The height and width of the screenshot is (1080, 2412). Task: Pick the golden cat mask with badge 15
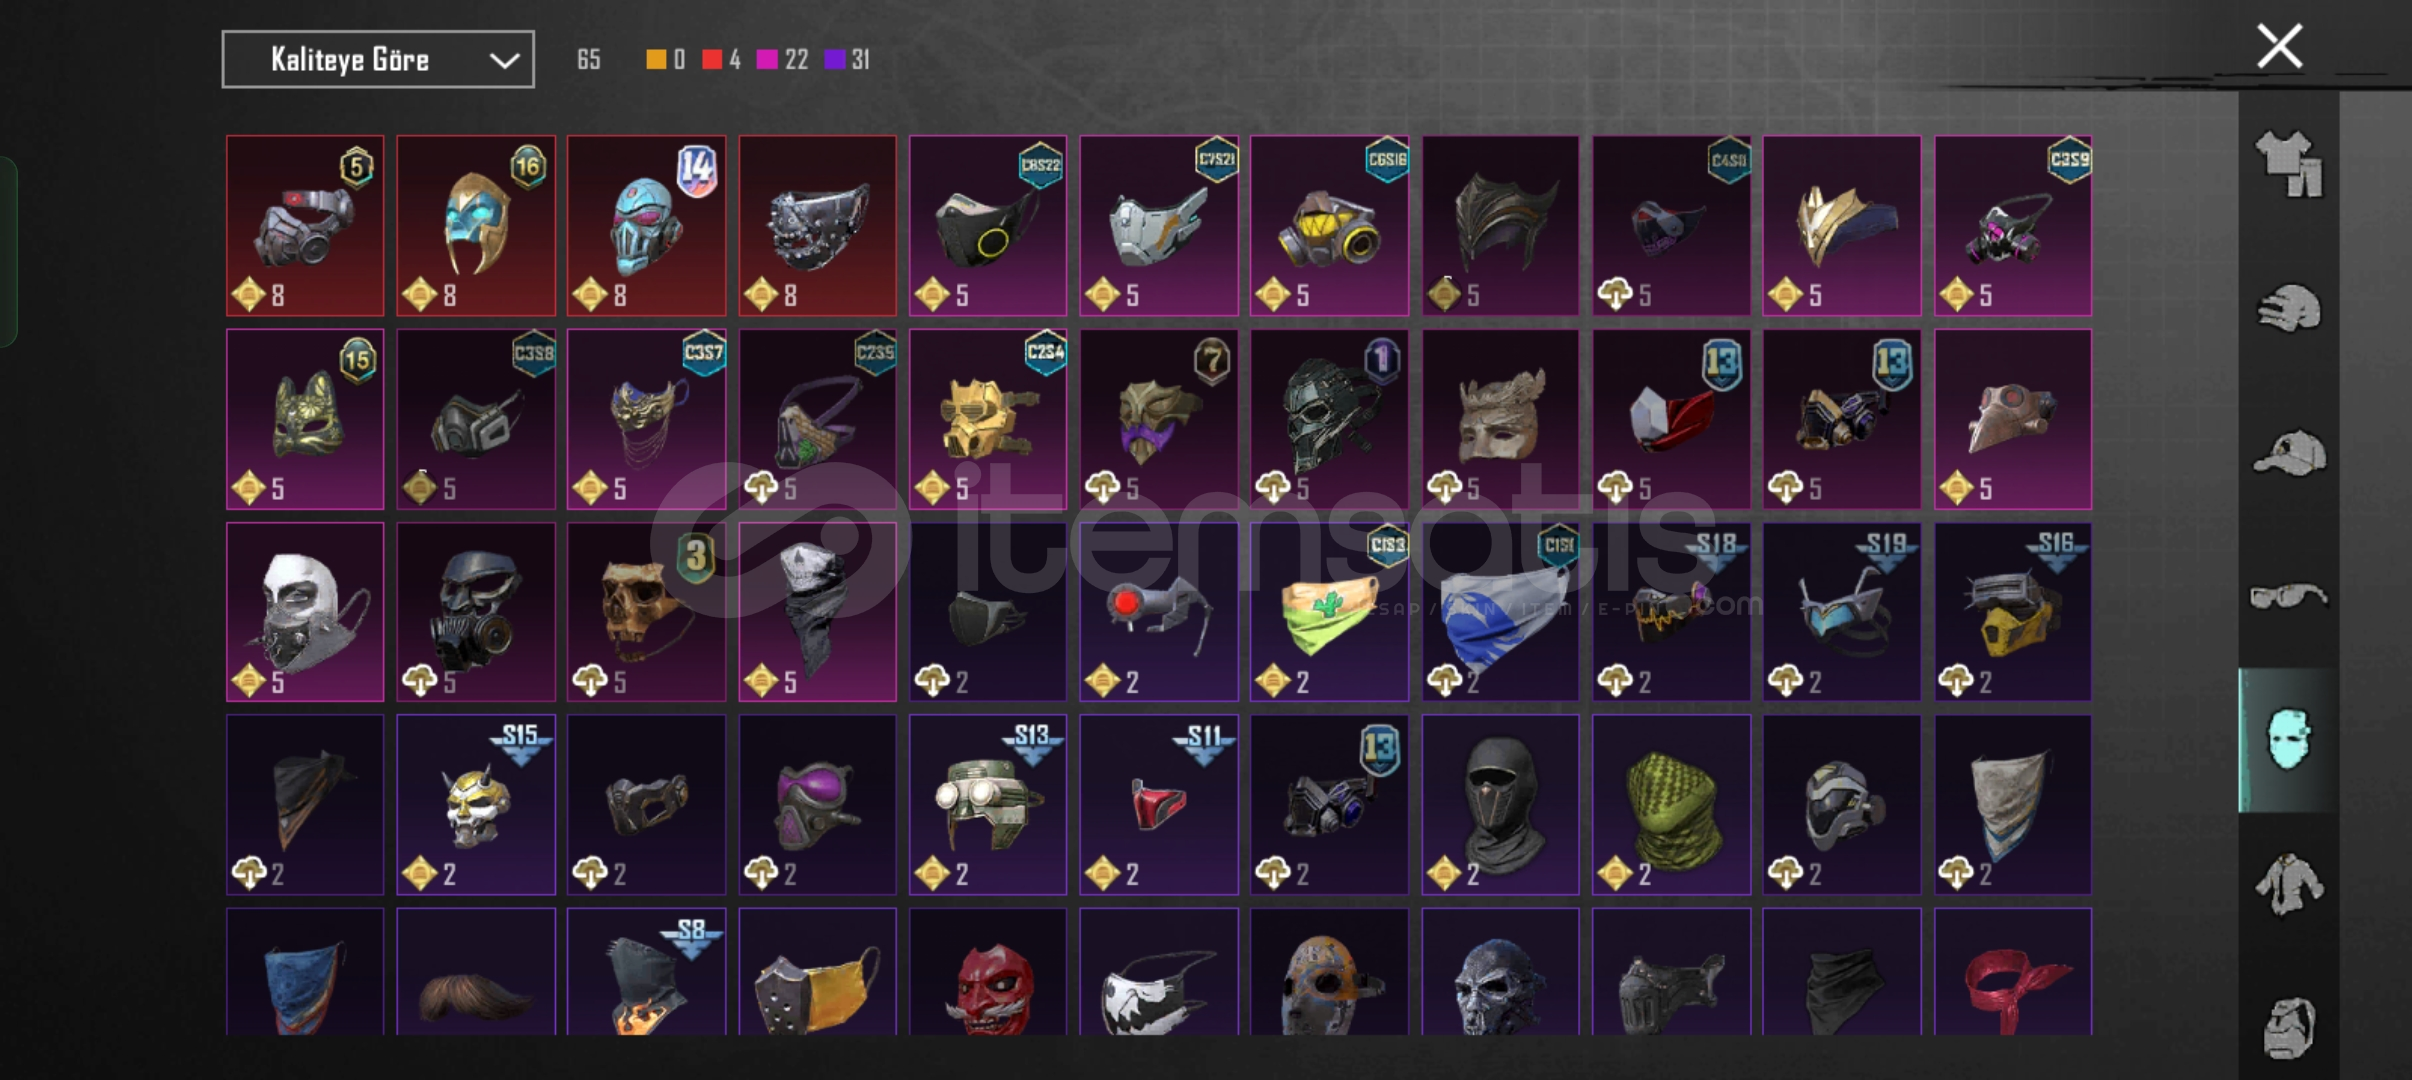305,419
